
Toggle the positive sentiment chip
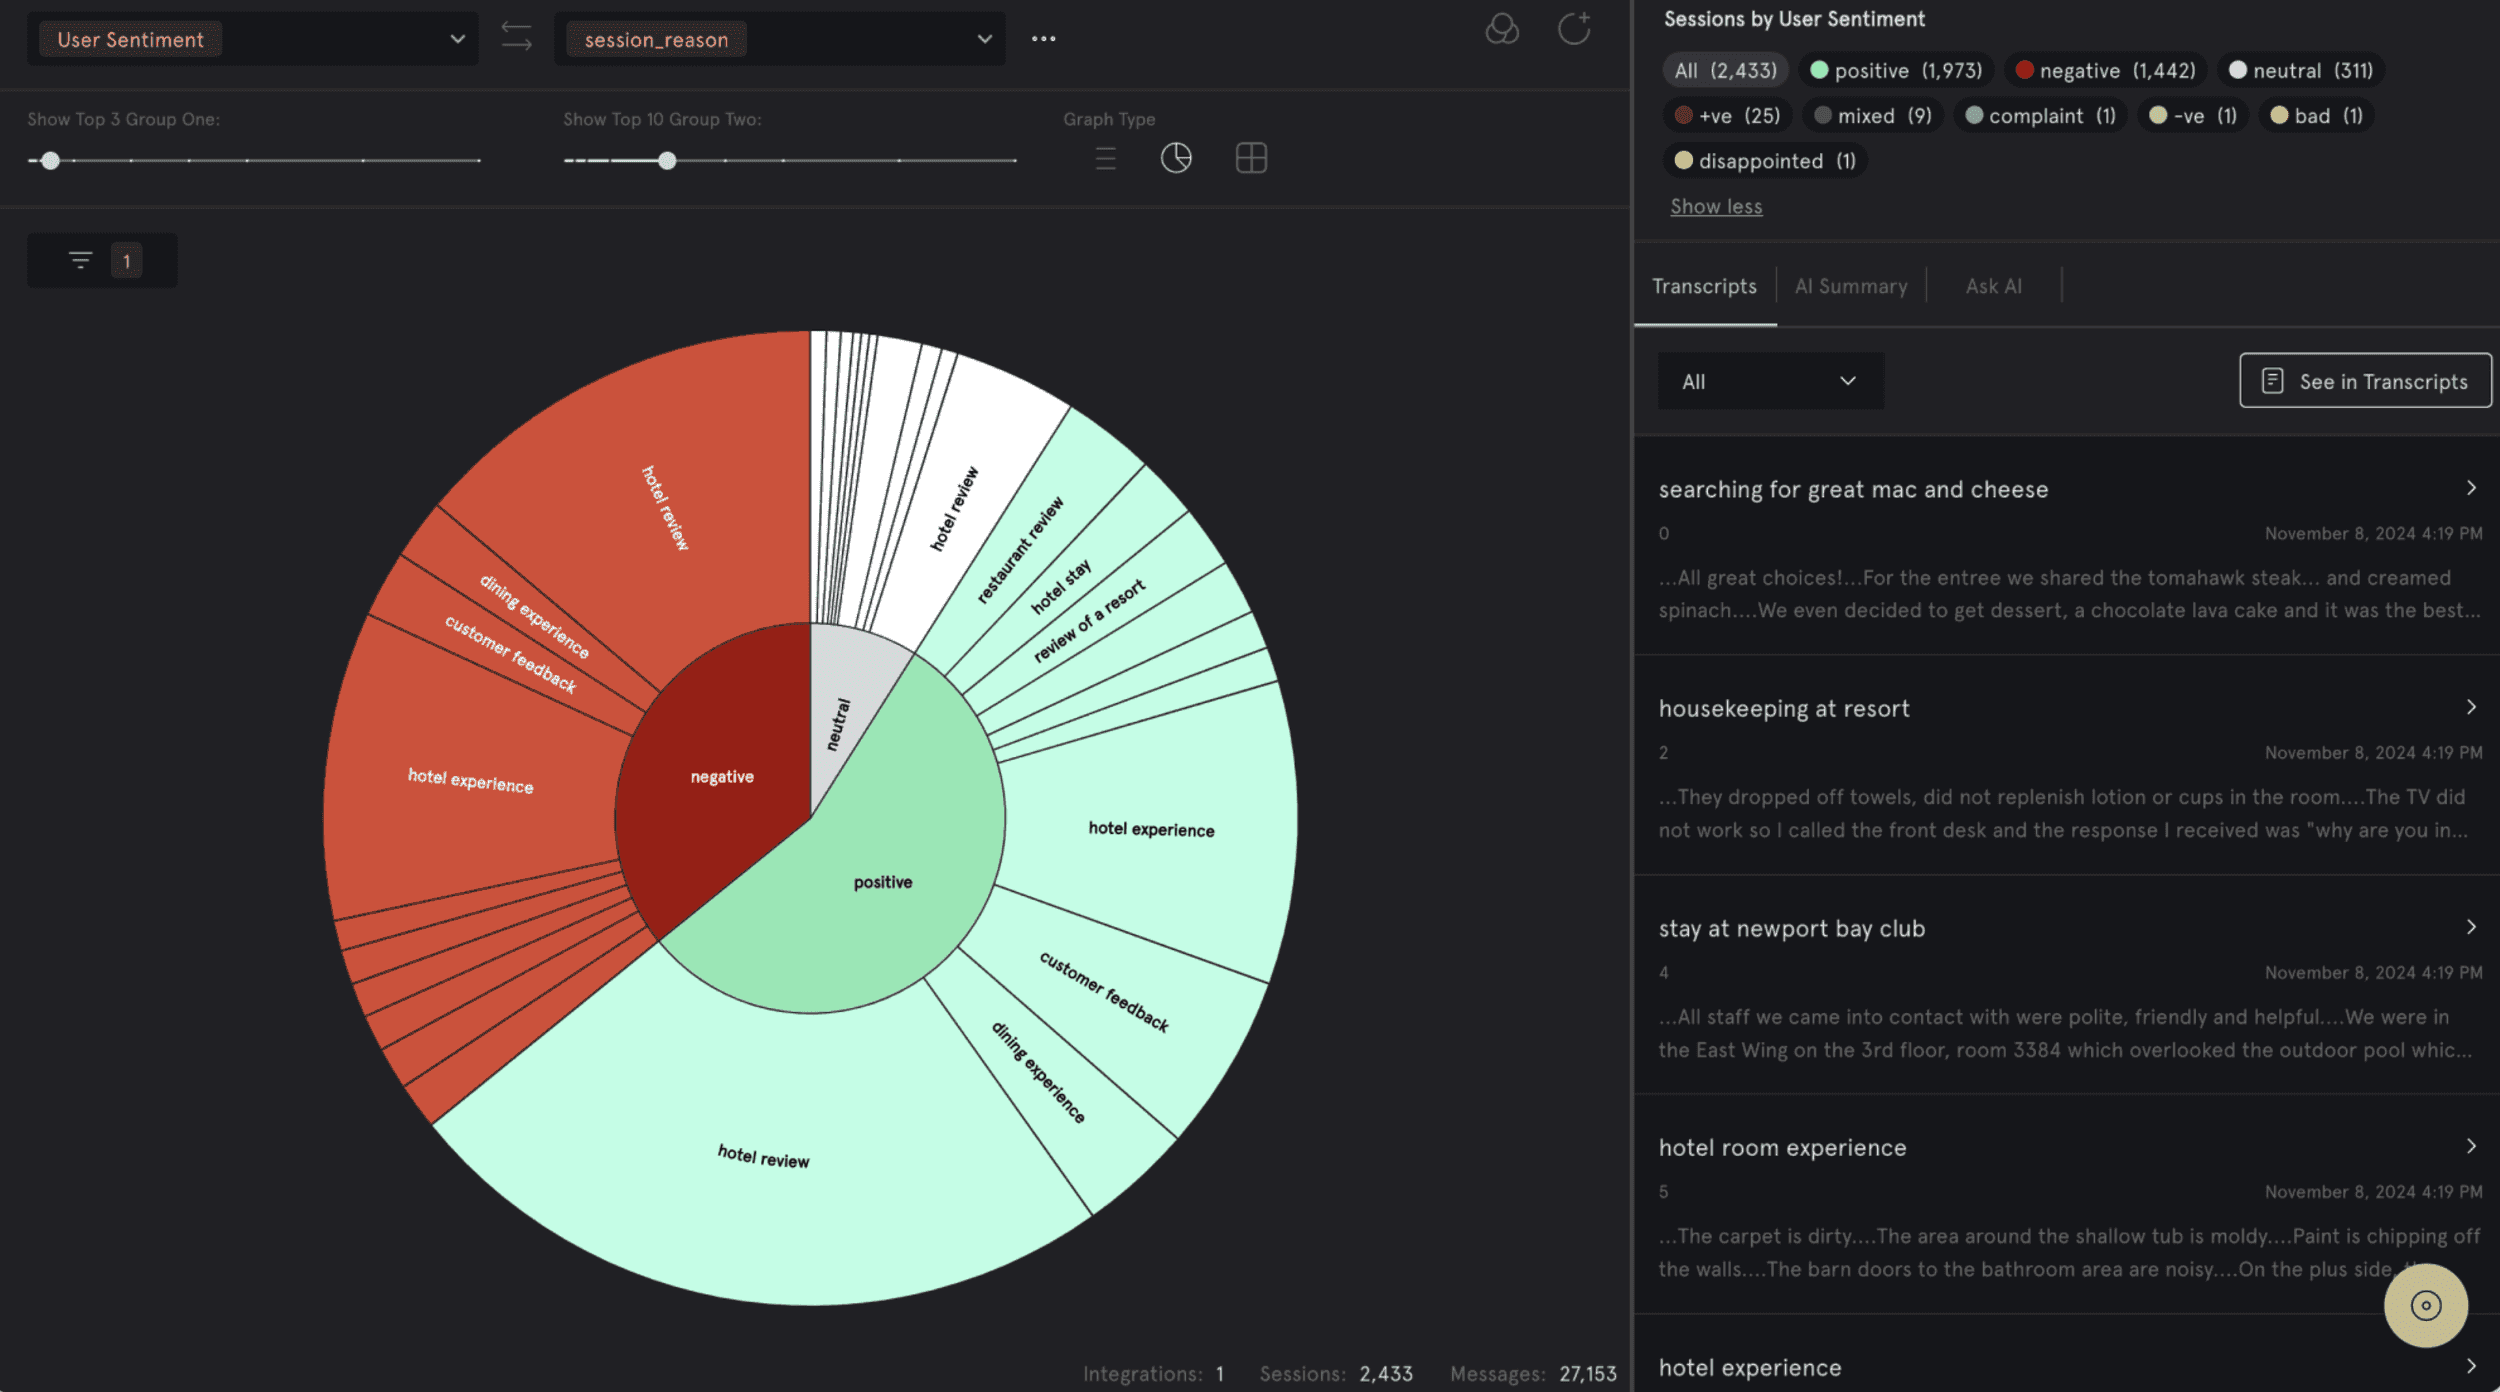(1895, 71)
